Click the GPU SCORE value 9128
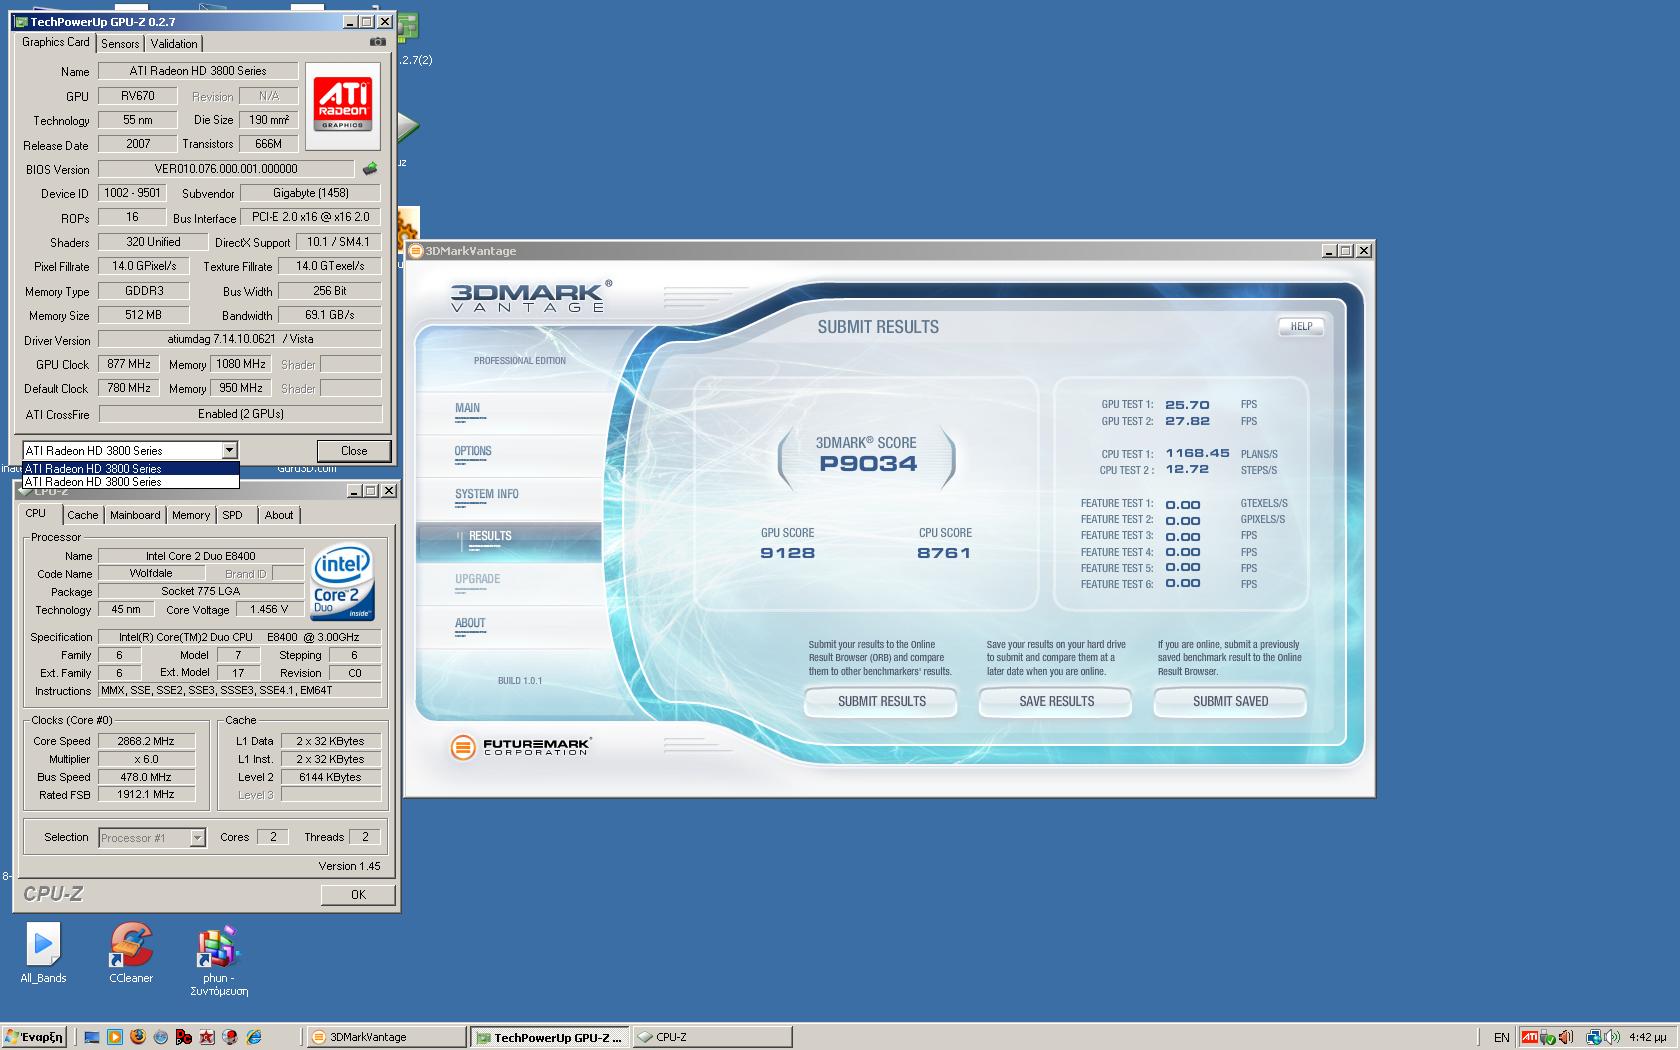This screenshot has width=1680, height=1050. (x=788, y=553)
